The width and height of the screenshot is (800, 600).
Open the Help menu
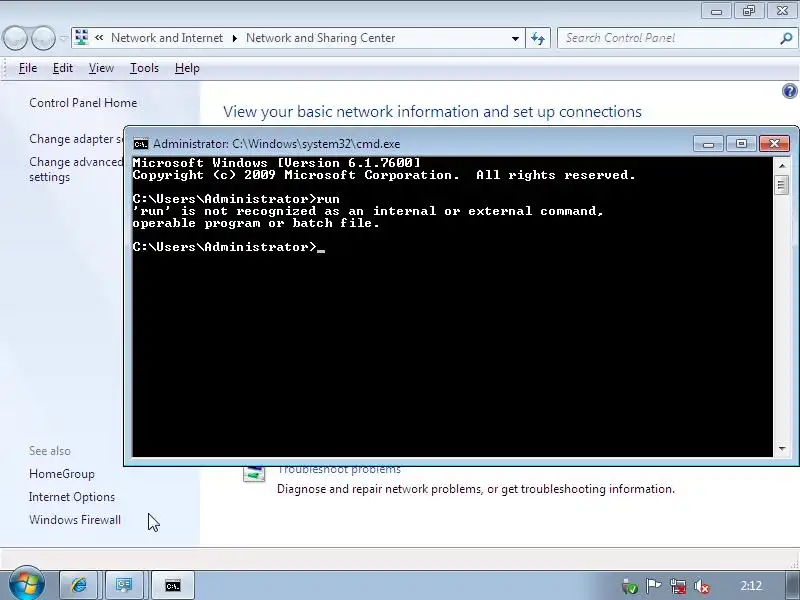pyautogui.click(x=187, y=68)
